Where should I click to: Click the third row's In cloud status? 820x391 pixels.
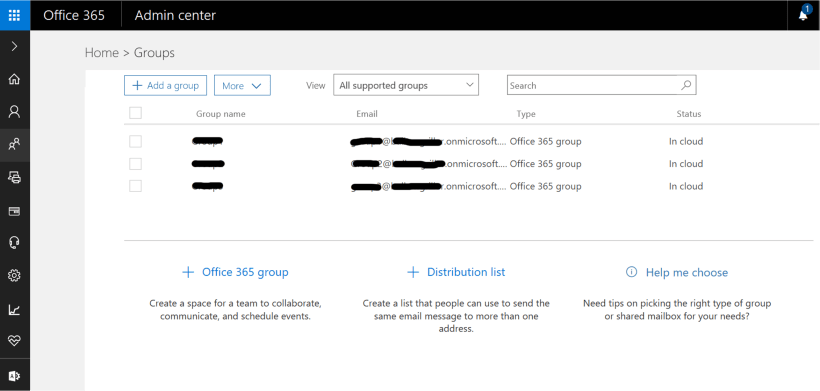tap(686, 186)
